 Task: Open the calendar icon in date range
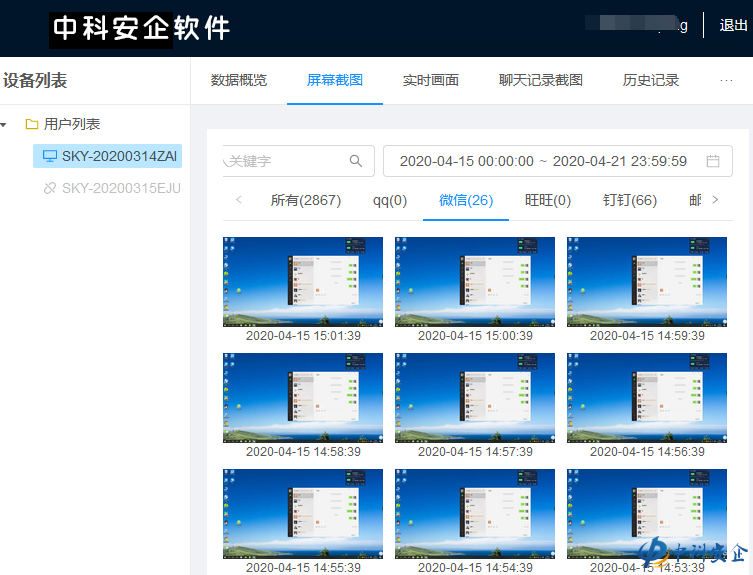tap(713, 161)
